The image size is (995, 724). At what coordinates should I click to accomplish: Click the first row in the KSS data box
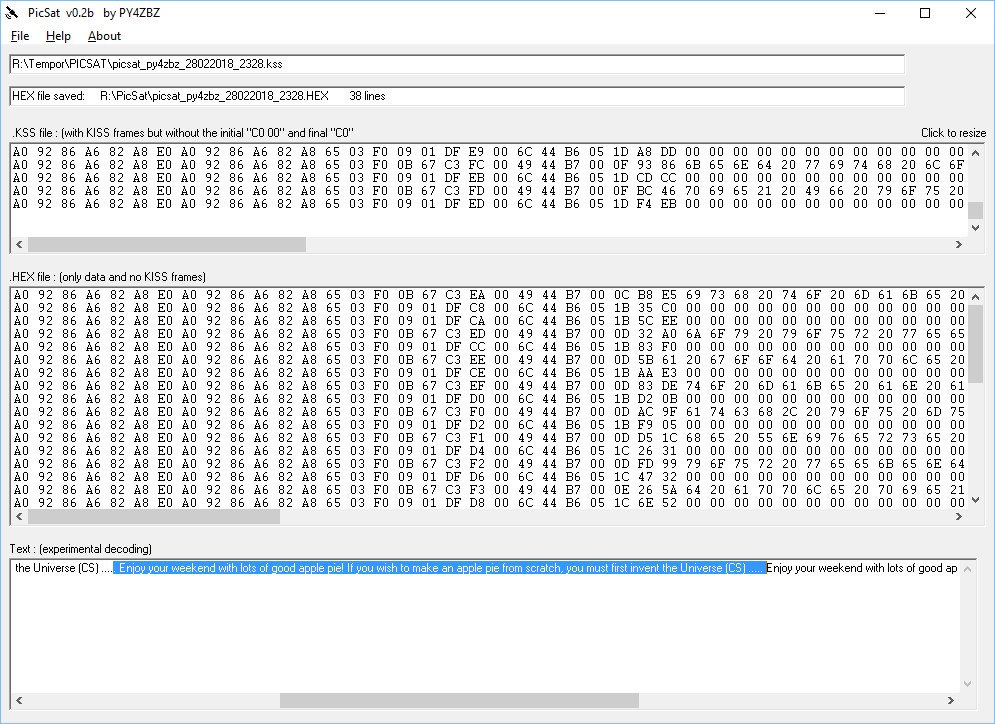pyautogui.click(x=489, y=152)
